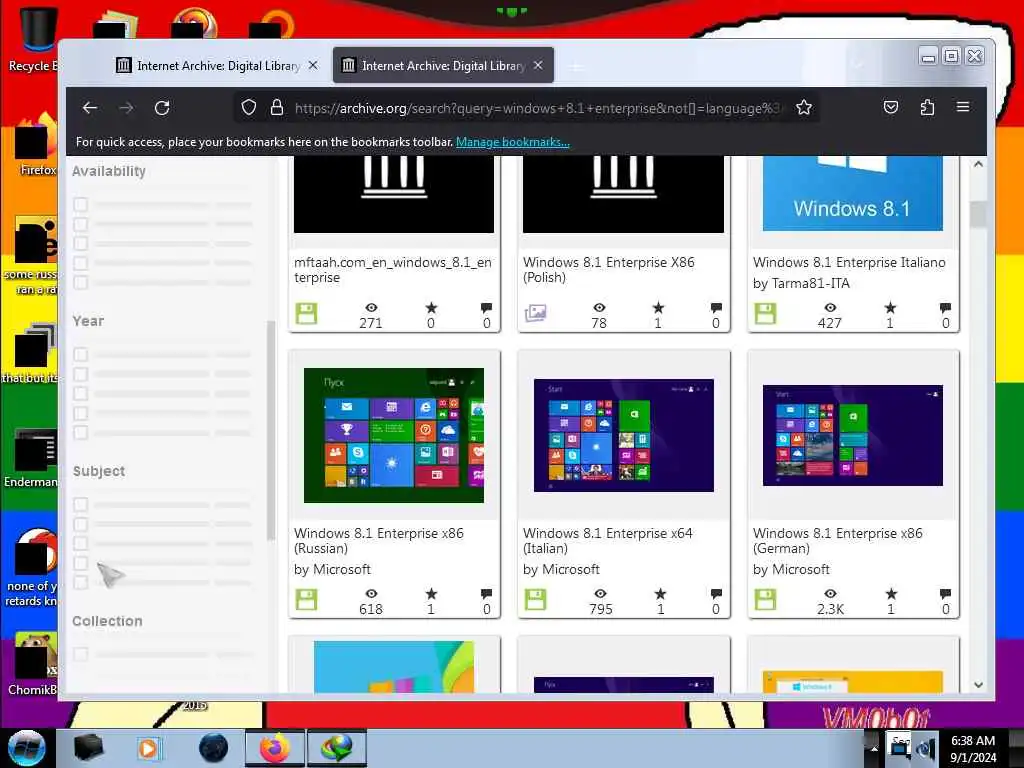
Task: Close the second Internet Archive tab
Action: (538, 65)
